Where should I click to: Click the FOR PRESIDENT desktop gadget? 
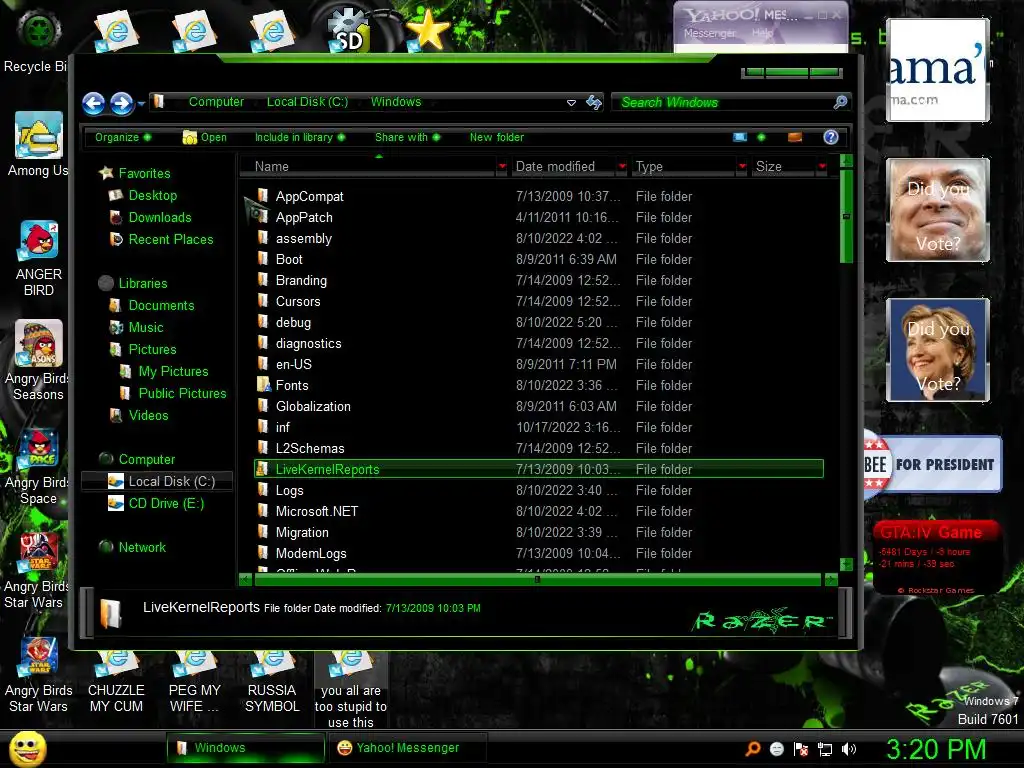tap(933, 464)
